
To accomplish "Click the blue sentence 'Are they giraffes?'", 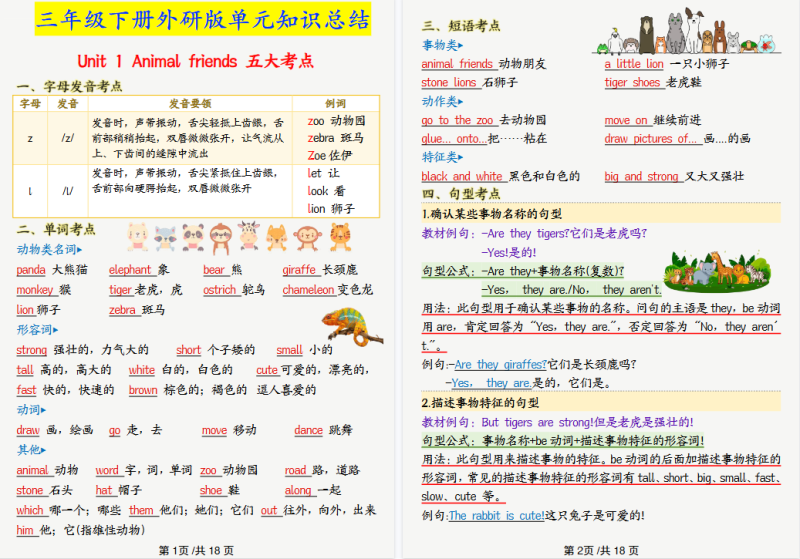I will [500, 365].
